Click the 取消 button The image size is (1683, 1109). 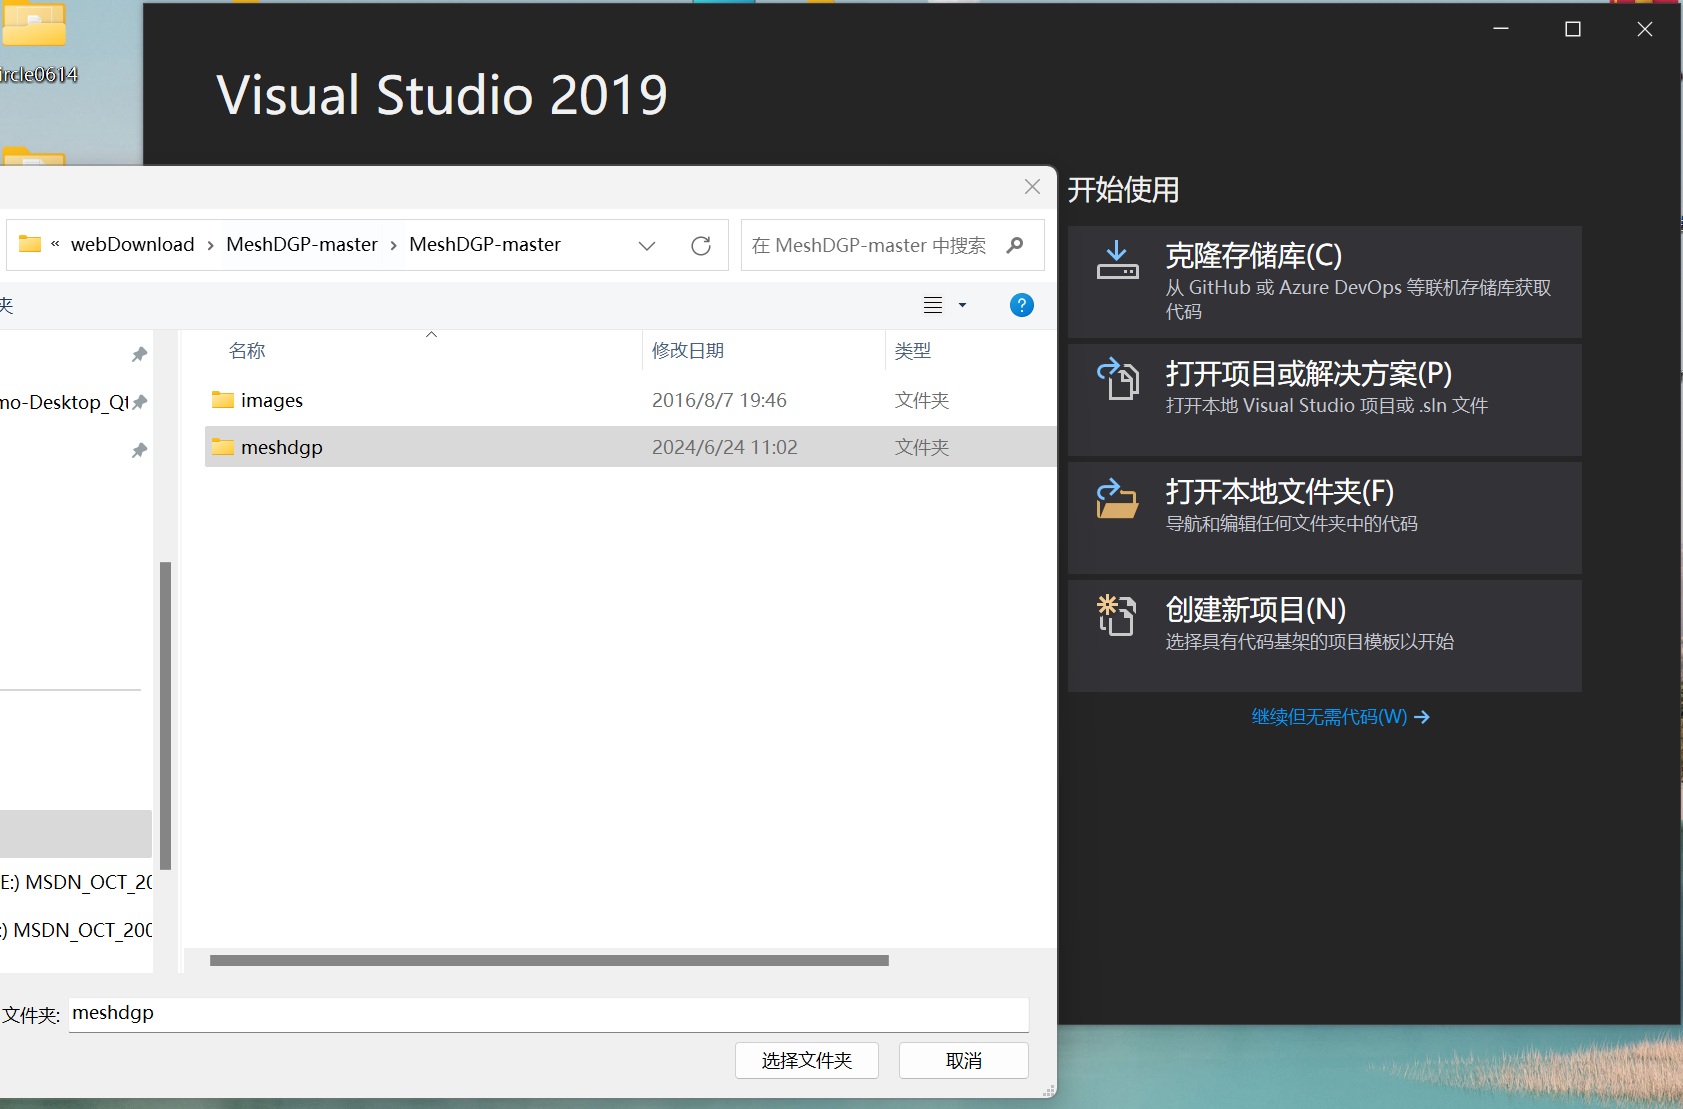(x=964, y=1060)
